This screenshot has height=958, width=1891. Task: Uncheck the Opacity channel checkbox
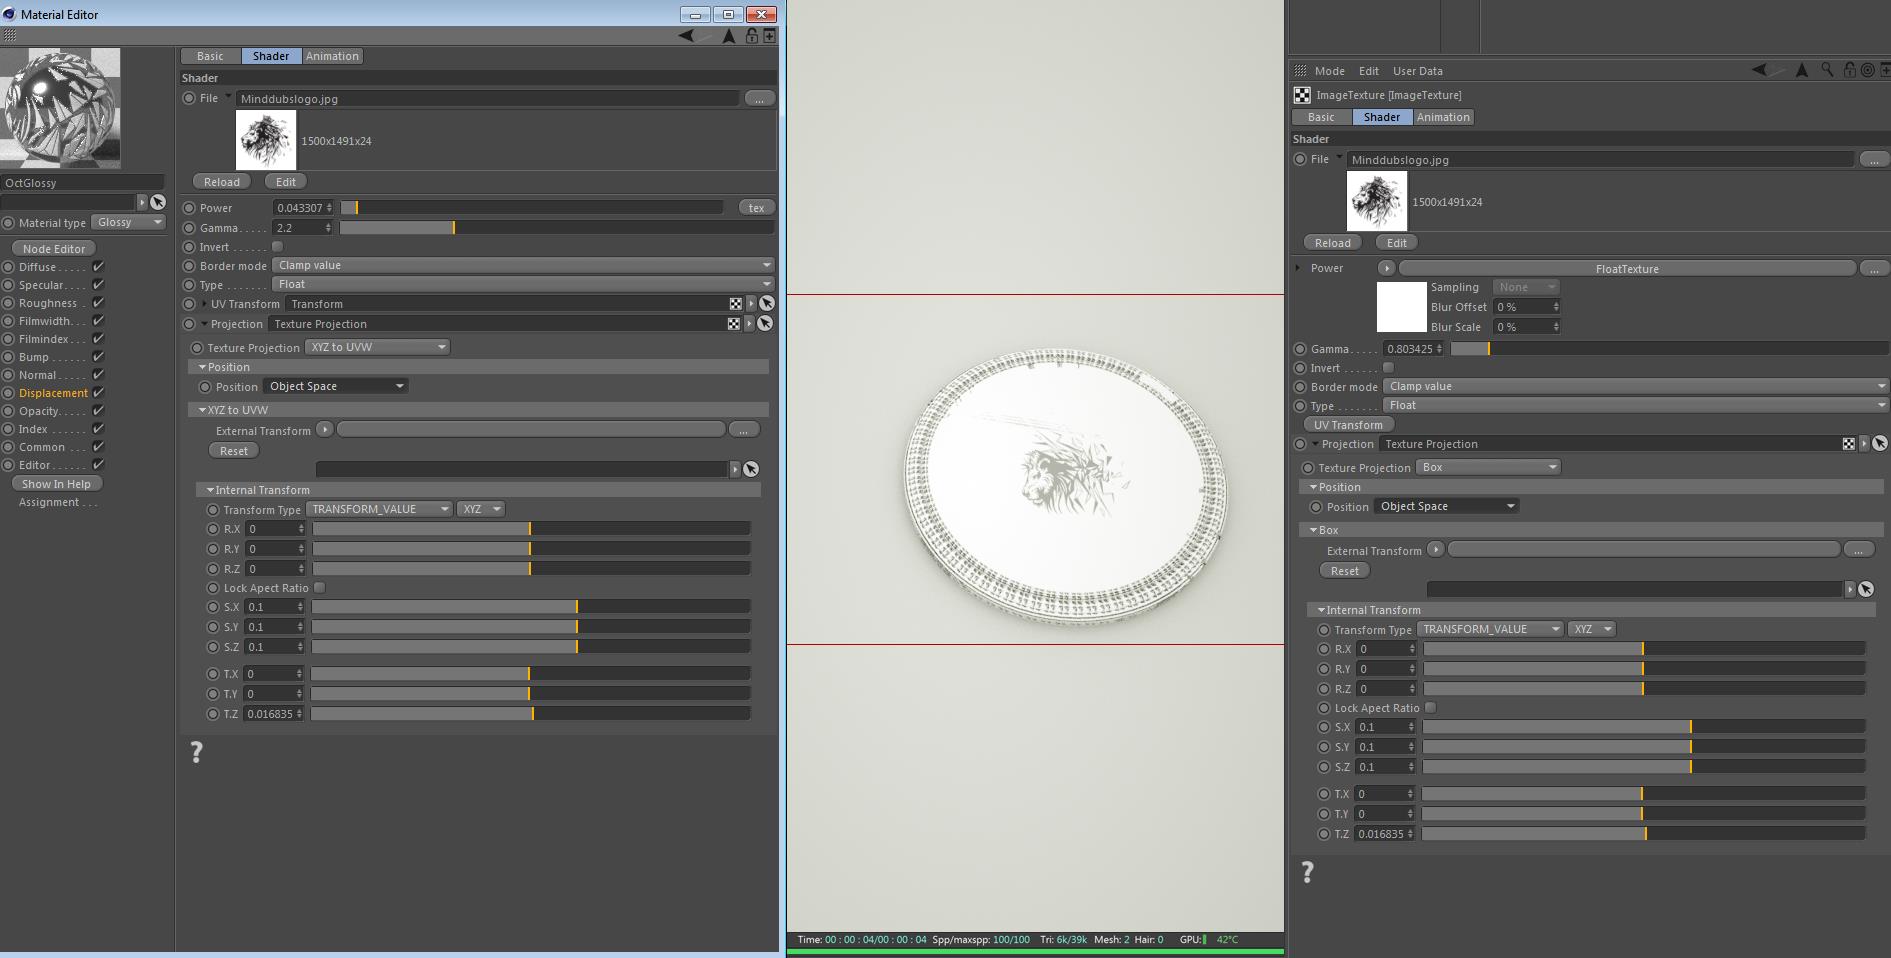coord(98,411)
